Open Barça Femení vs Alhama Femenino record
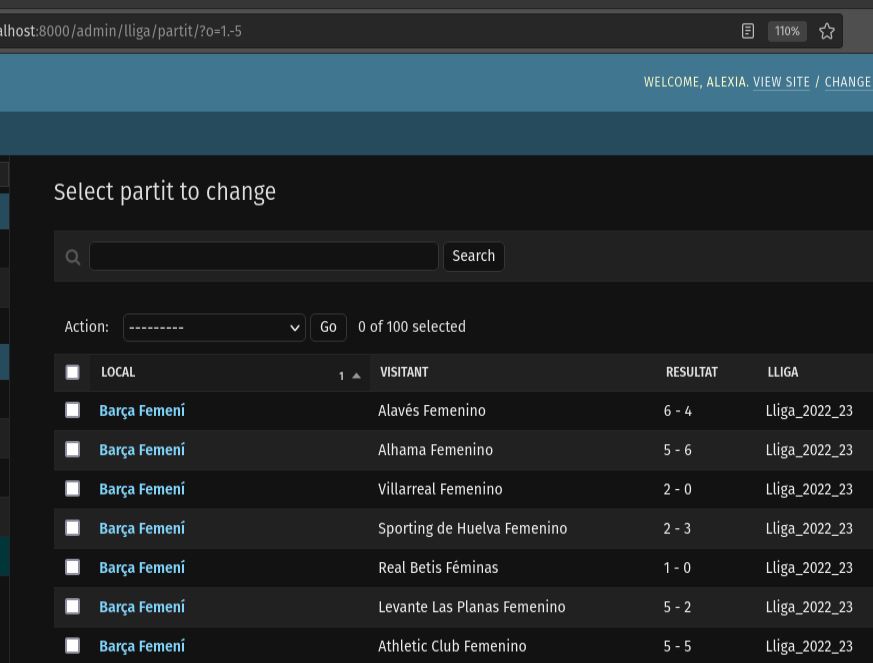Image resolution: width=873 pixels, height=663 pixels. pyautogui.click(x=142, y=450)
